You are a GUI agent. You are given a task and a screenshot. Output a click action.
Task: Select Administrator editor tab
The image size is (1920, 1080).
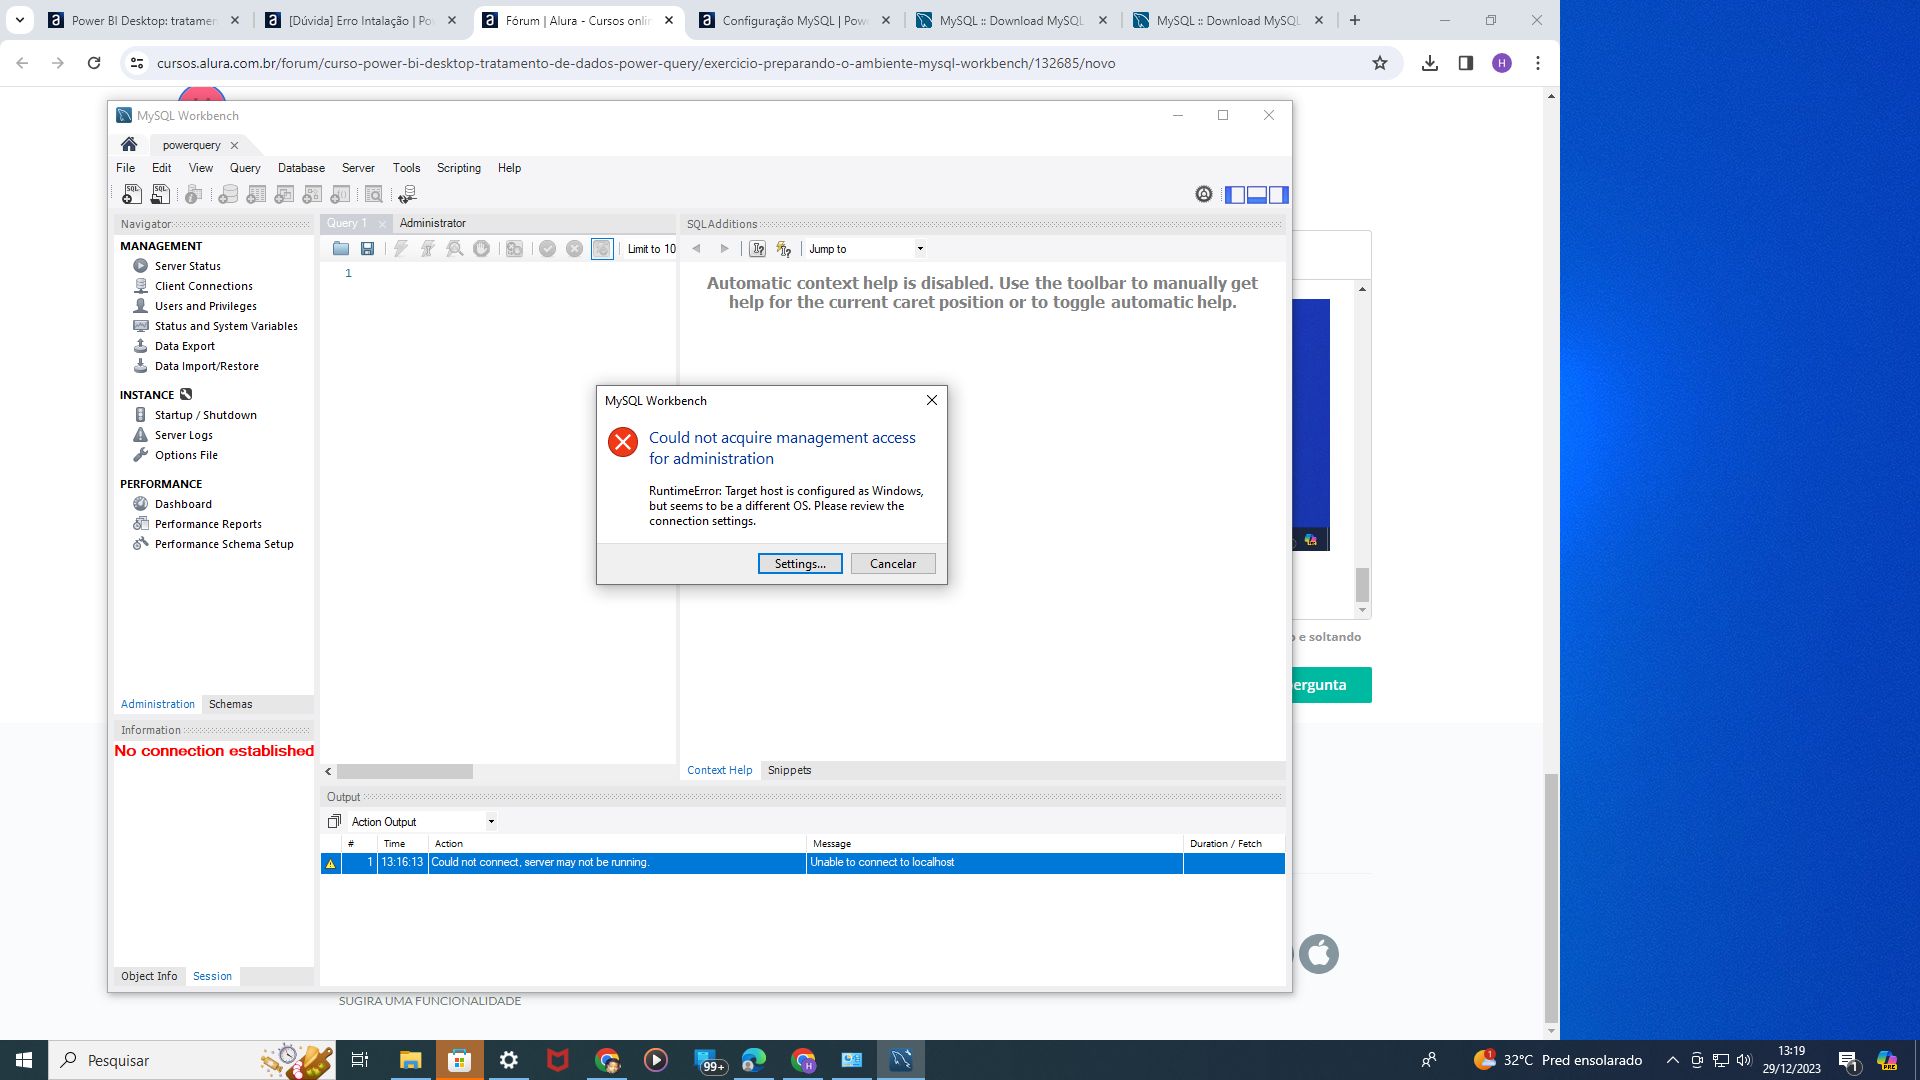433,223
